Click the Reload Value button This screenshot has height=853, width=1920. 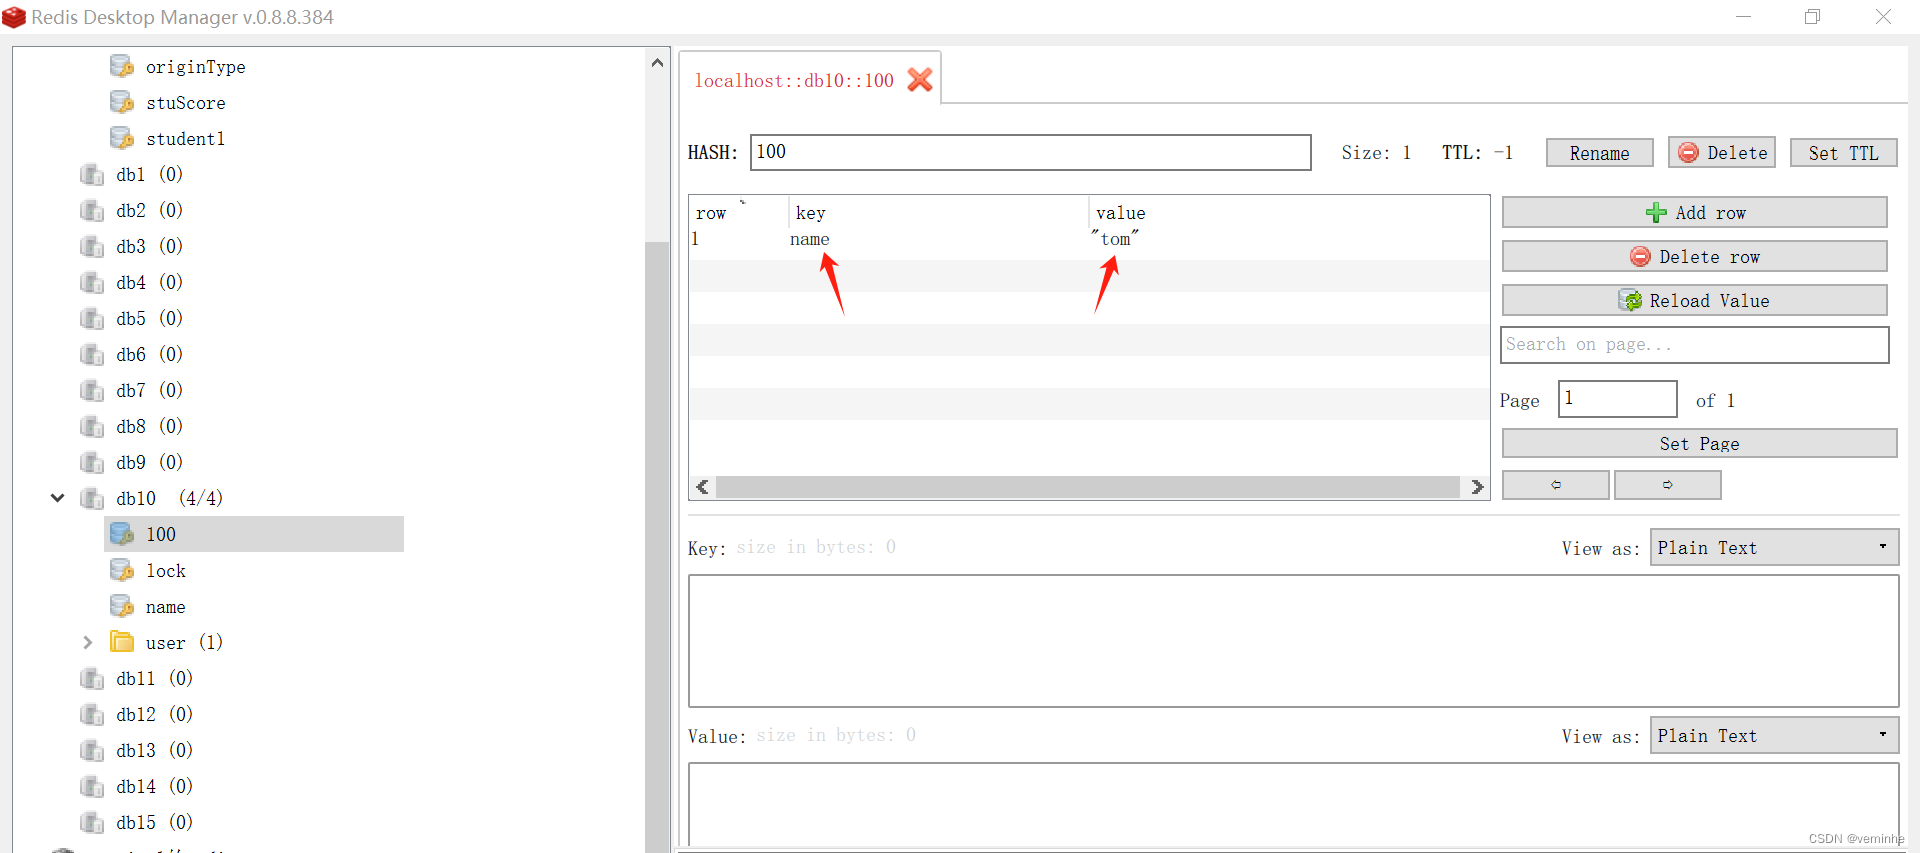tap(1694, 300)
